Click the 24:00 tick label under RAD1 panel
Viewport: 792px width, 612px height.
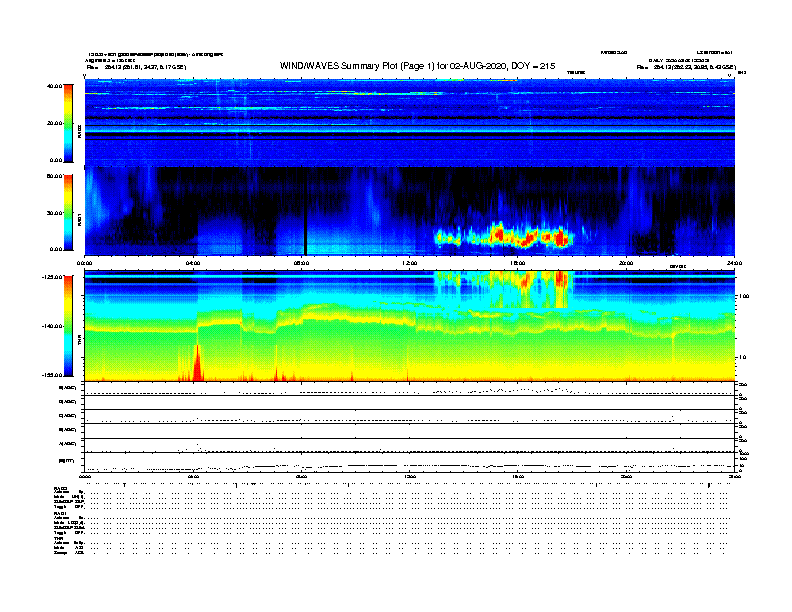[734, 263]
